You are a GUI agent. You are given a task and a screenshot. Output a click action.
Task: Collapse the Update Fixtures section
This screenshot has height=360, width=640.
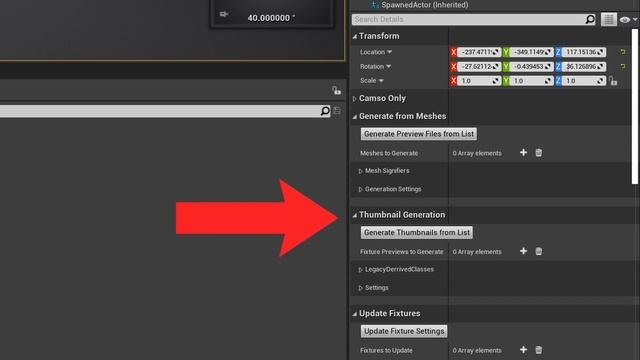coord(355,314)
